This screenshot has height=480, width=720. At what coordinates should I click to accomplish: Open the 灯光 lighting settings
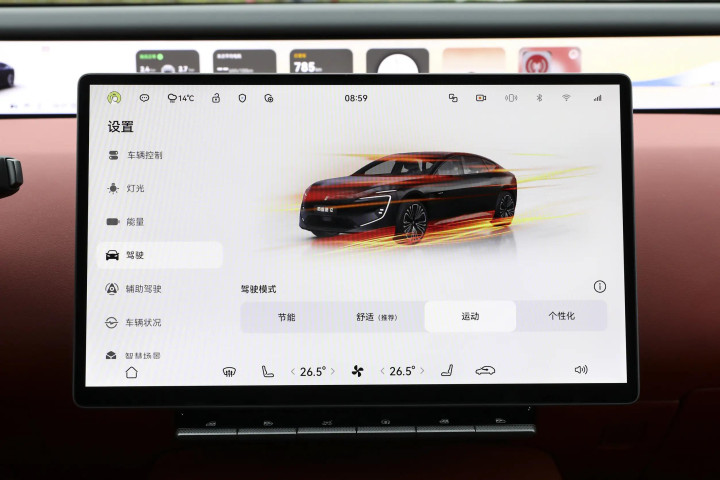point(160,188)
